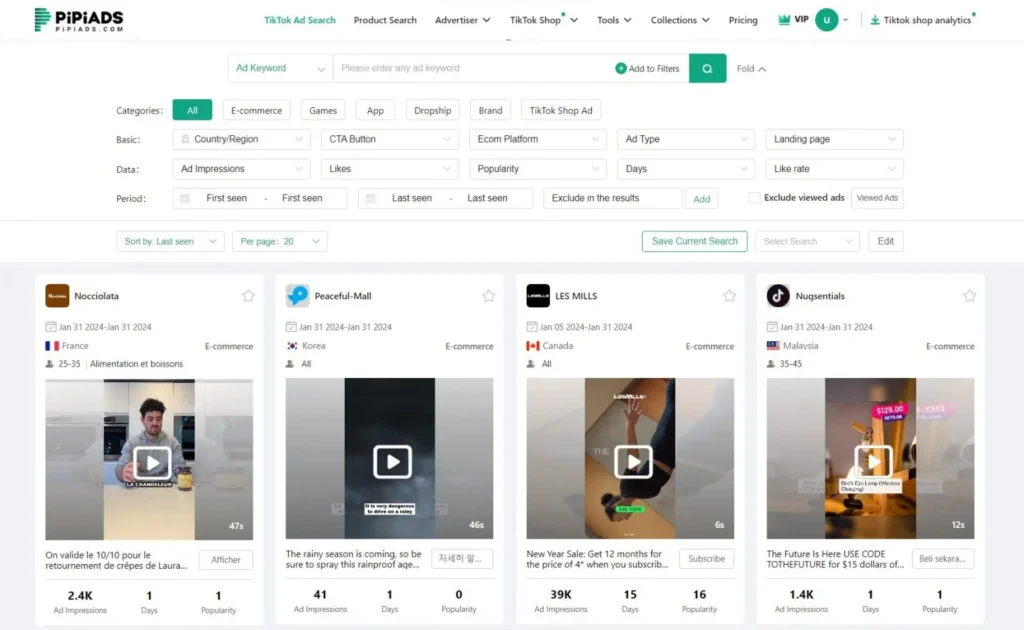Open the Country/Region dropdown

click(240, 139)
